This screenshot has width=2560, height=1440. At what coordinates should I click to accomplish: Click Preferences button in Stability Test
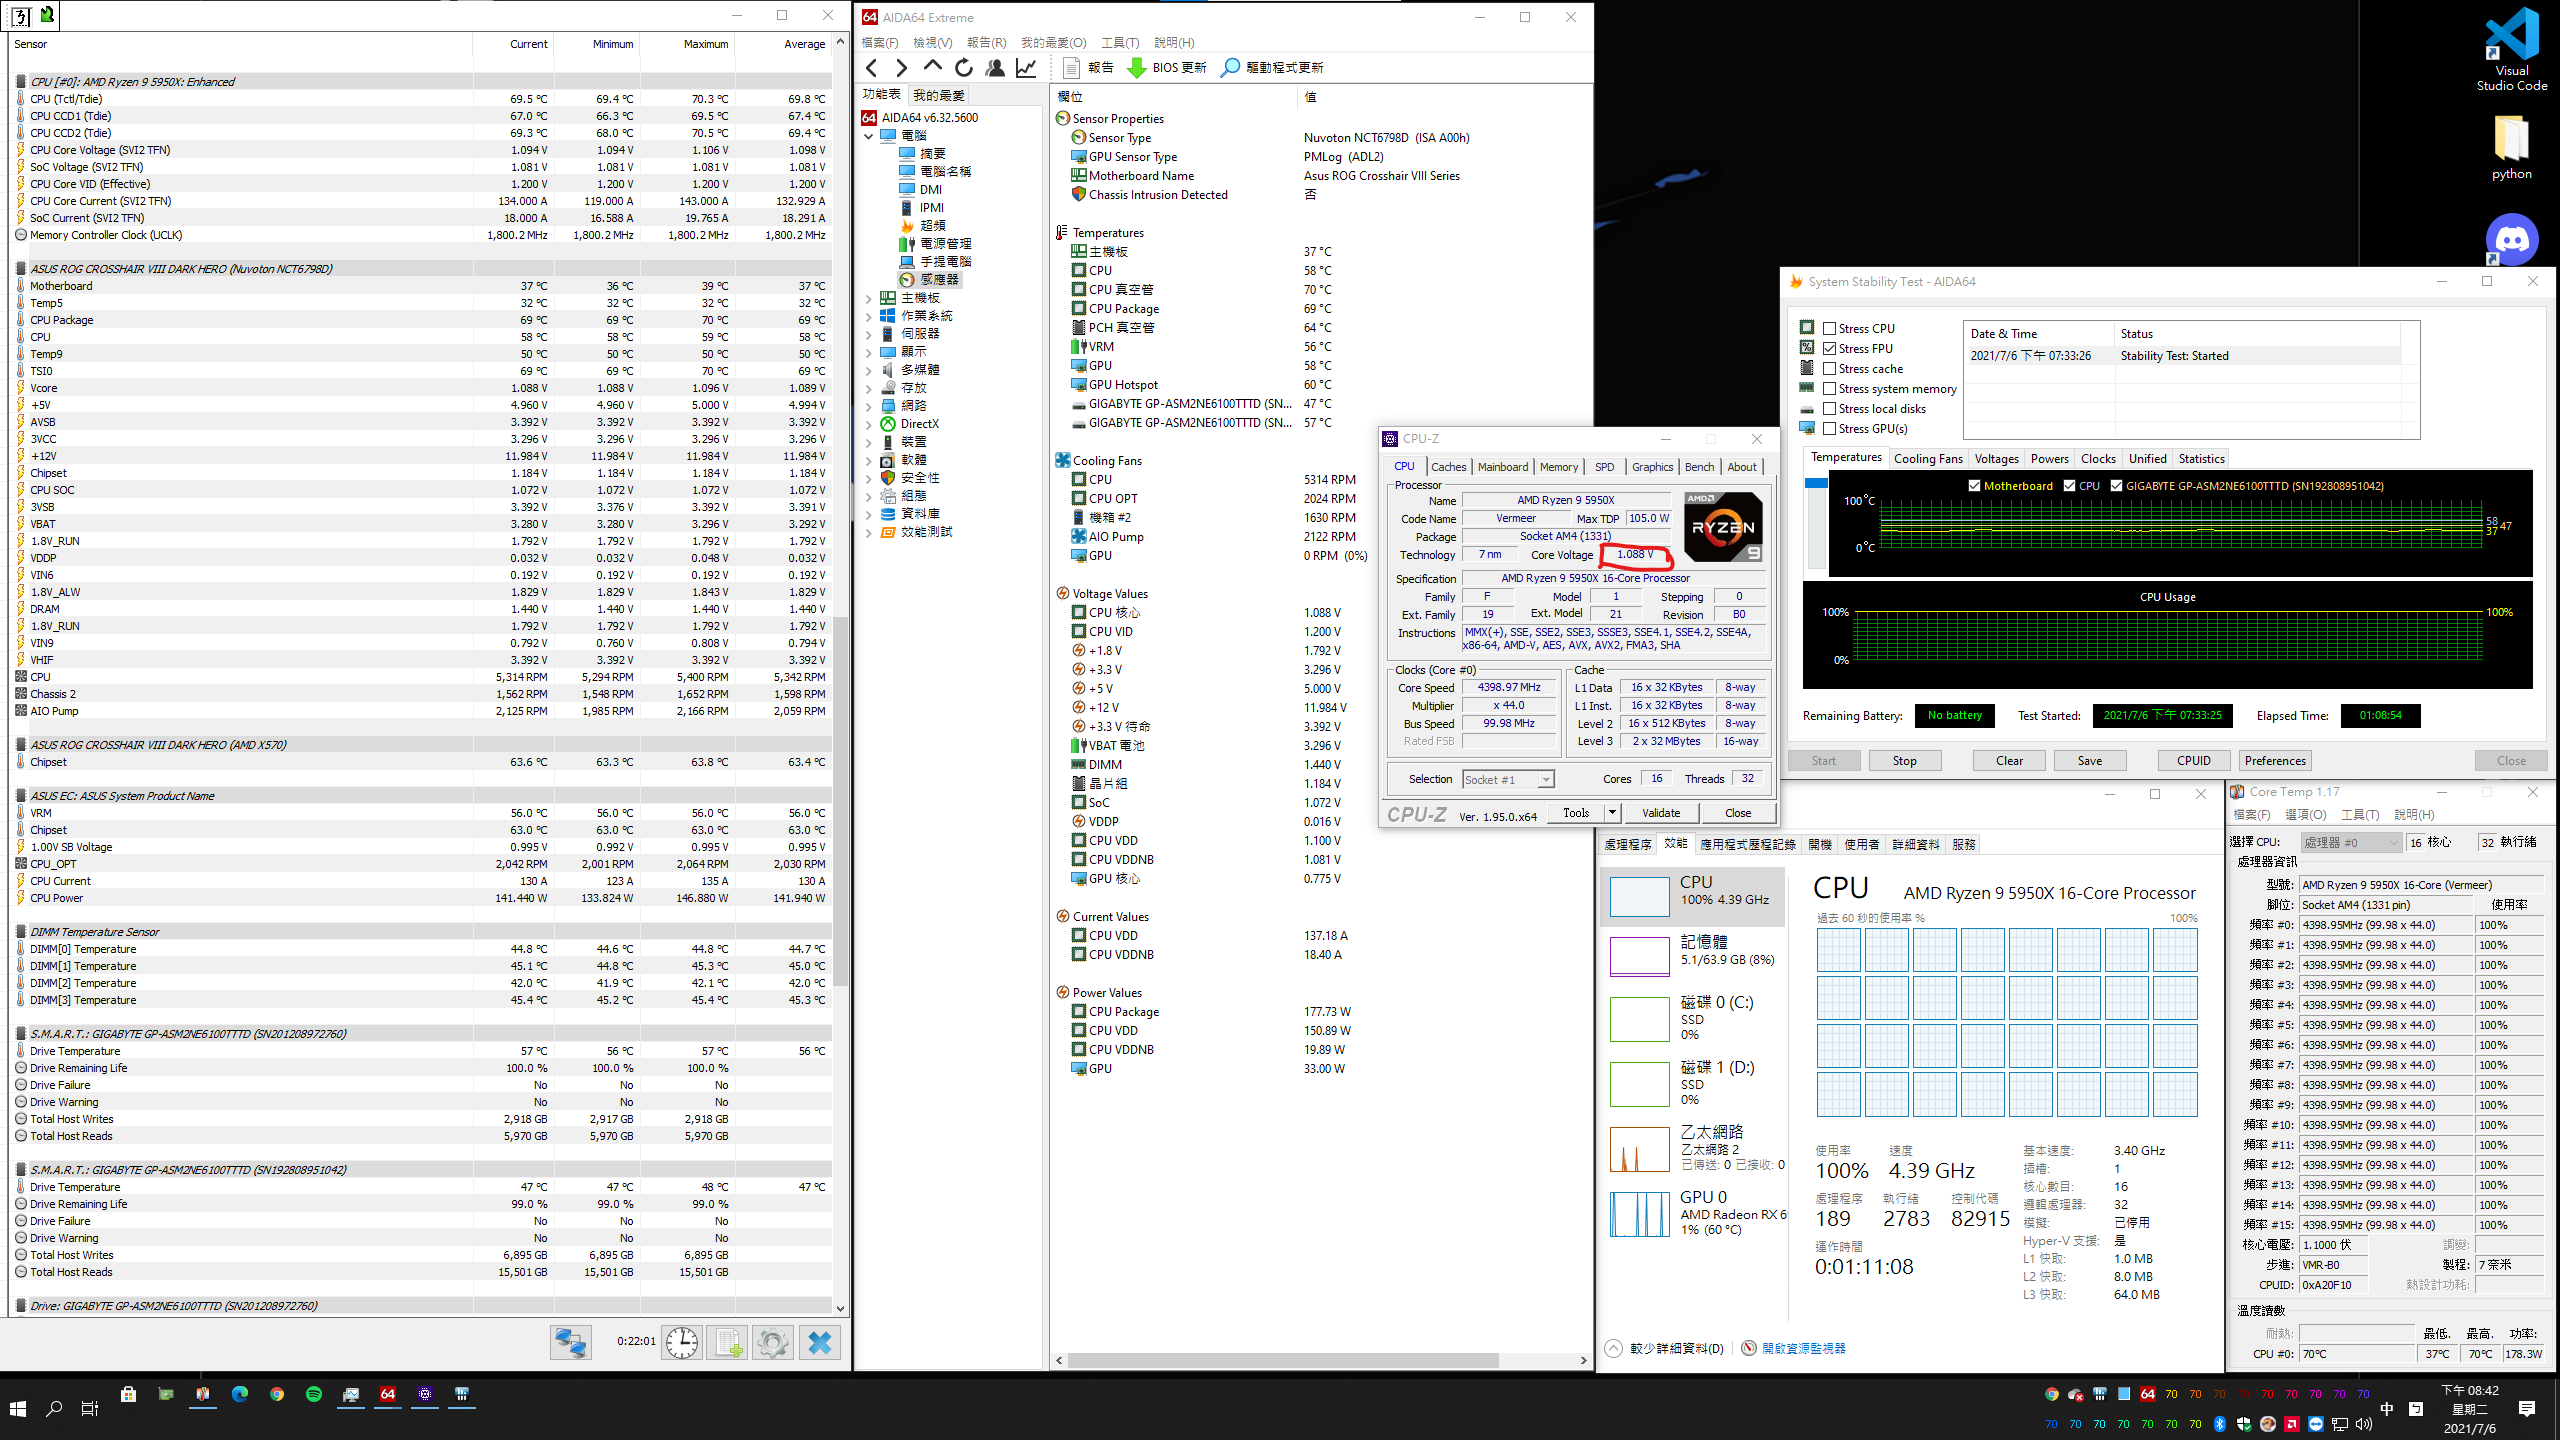2274,761
